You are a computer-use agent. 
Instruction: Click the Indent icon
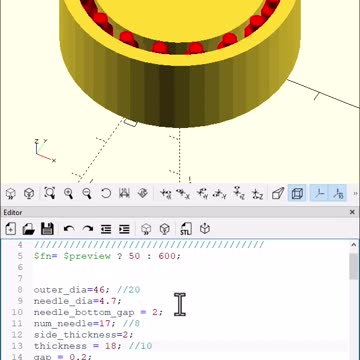point(124,229)
